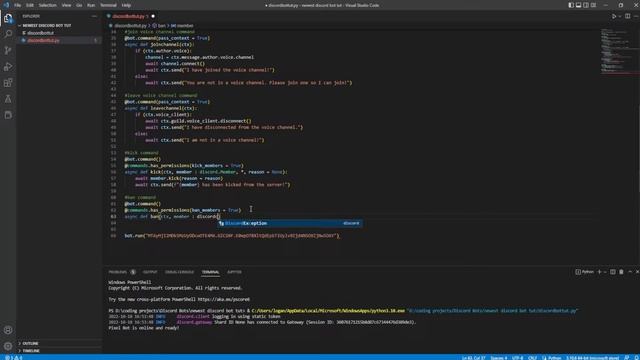Viewport: 640px width, 360px height.
Task: Close the bottom panel
Action: (637, 272)
